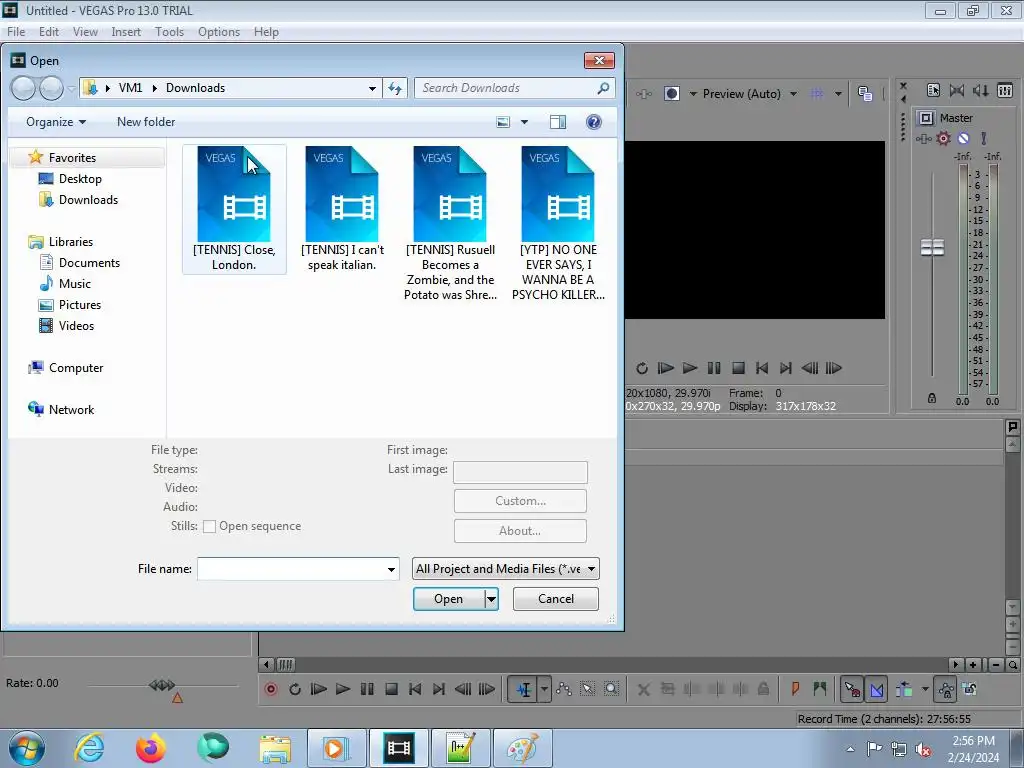The width and height of the screenshot is (1024, 768).
Task: Toggle Lock Envelopes to Events icon
Action: (x=946, y=689)
